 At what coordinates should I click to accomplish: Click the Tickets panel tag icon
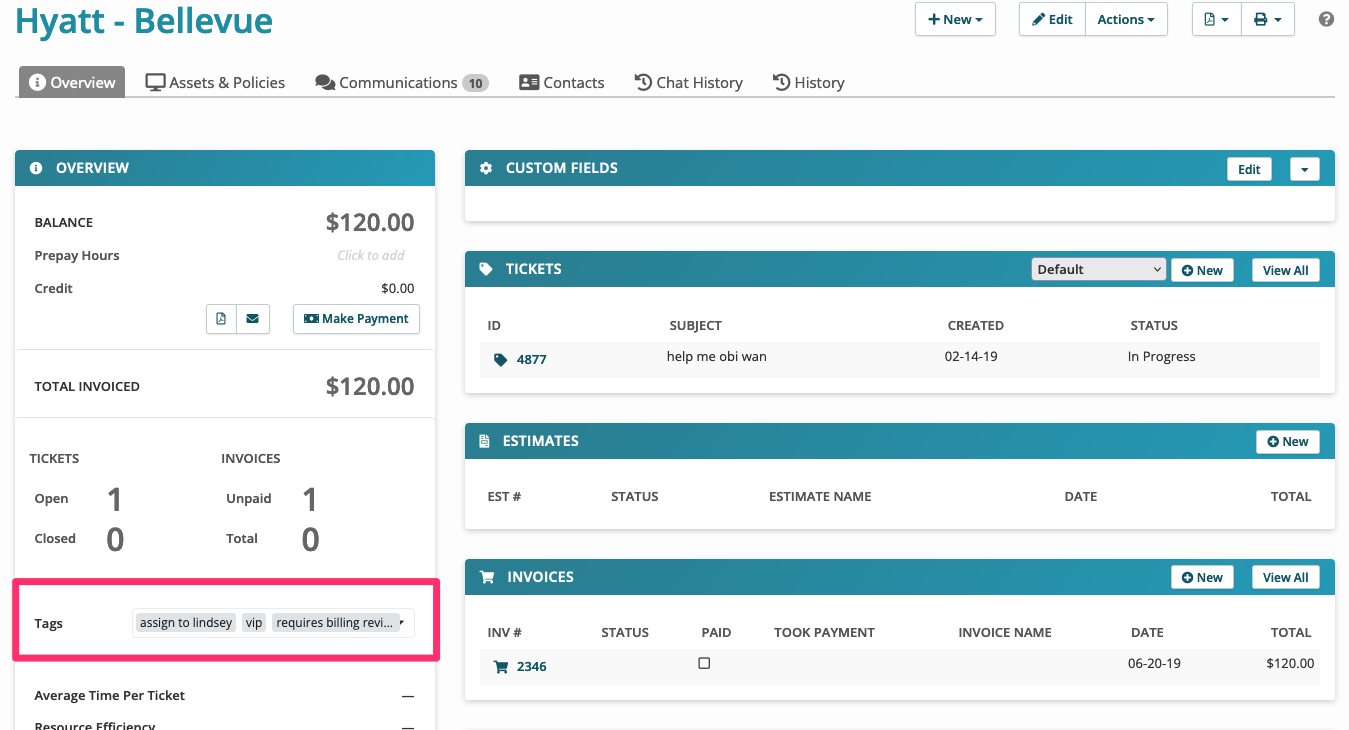pos(486,269)
